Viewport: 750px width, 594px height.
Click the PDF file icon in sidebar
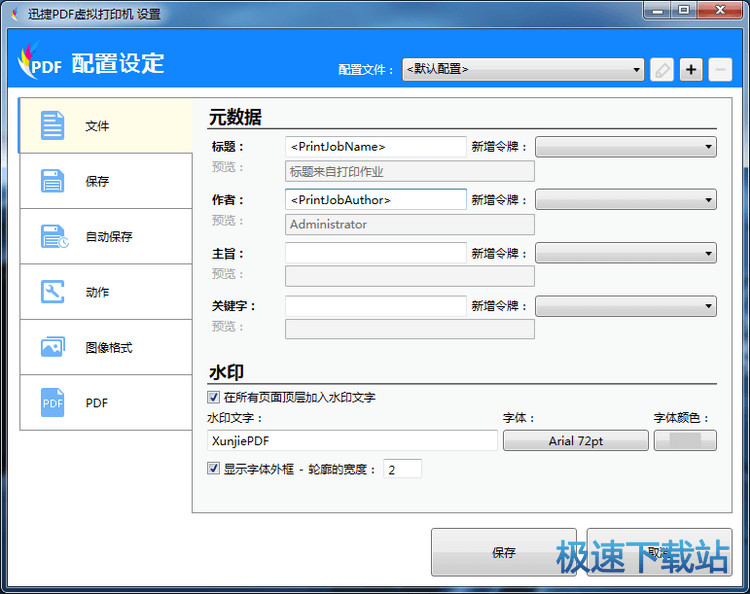click(52, 402)
